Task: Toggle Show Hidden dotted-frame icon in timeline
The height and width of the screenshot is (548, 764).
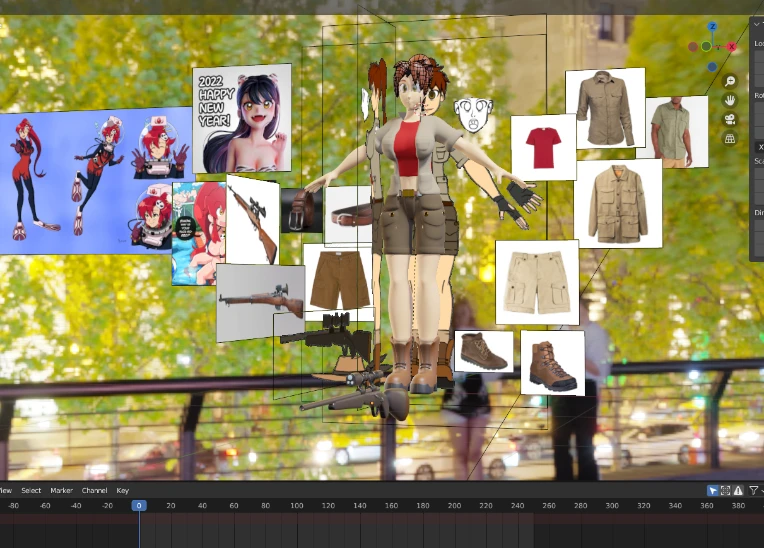Action: [725, 491]
